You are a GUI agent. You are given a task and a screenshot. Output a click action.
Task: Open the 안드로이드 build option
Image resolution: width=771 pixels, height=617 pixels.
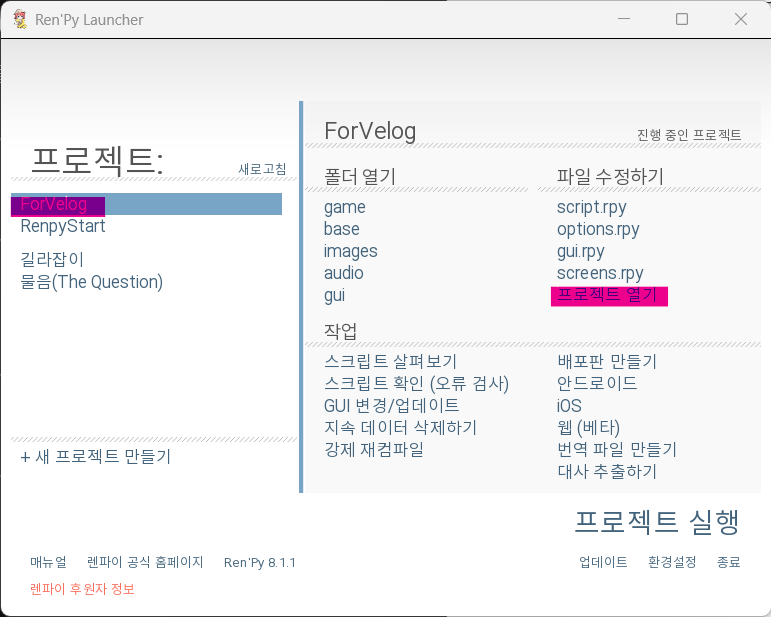click(x=597, y=383)
